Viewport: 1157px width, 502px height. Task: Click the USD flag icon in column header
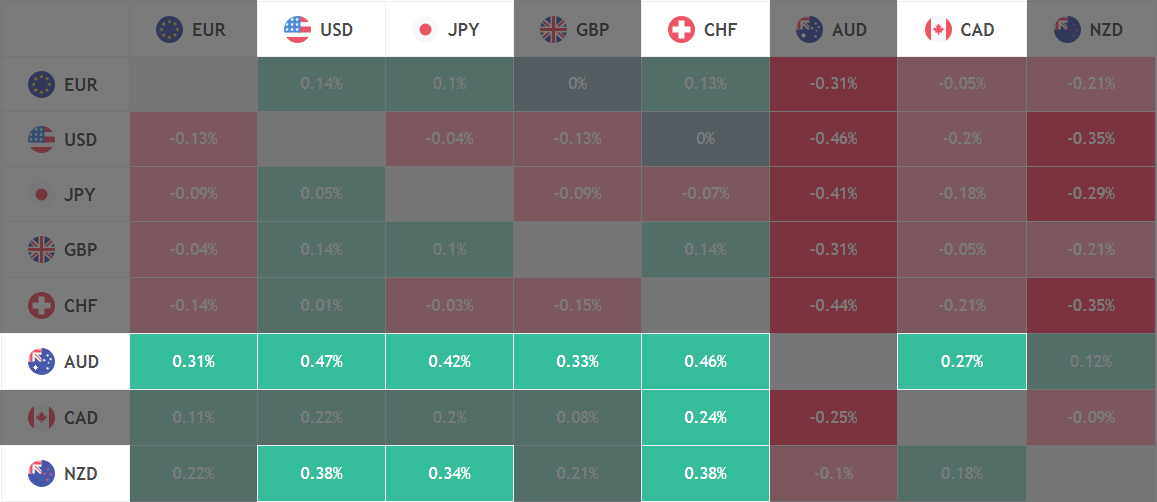coord(297,30)
